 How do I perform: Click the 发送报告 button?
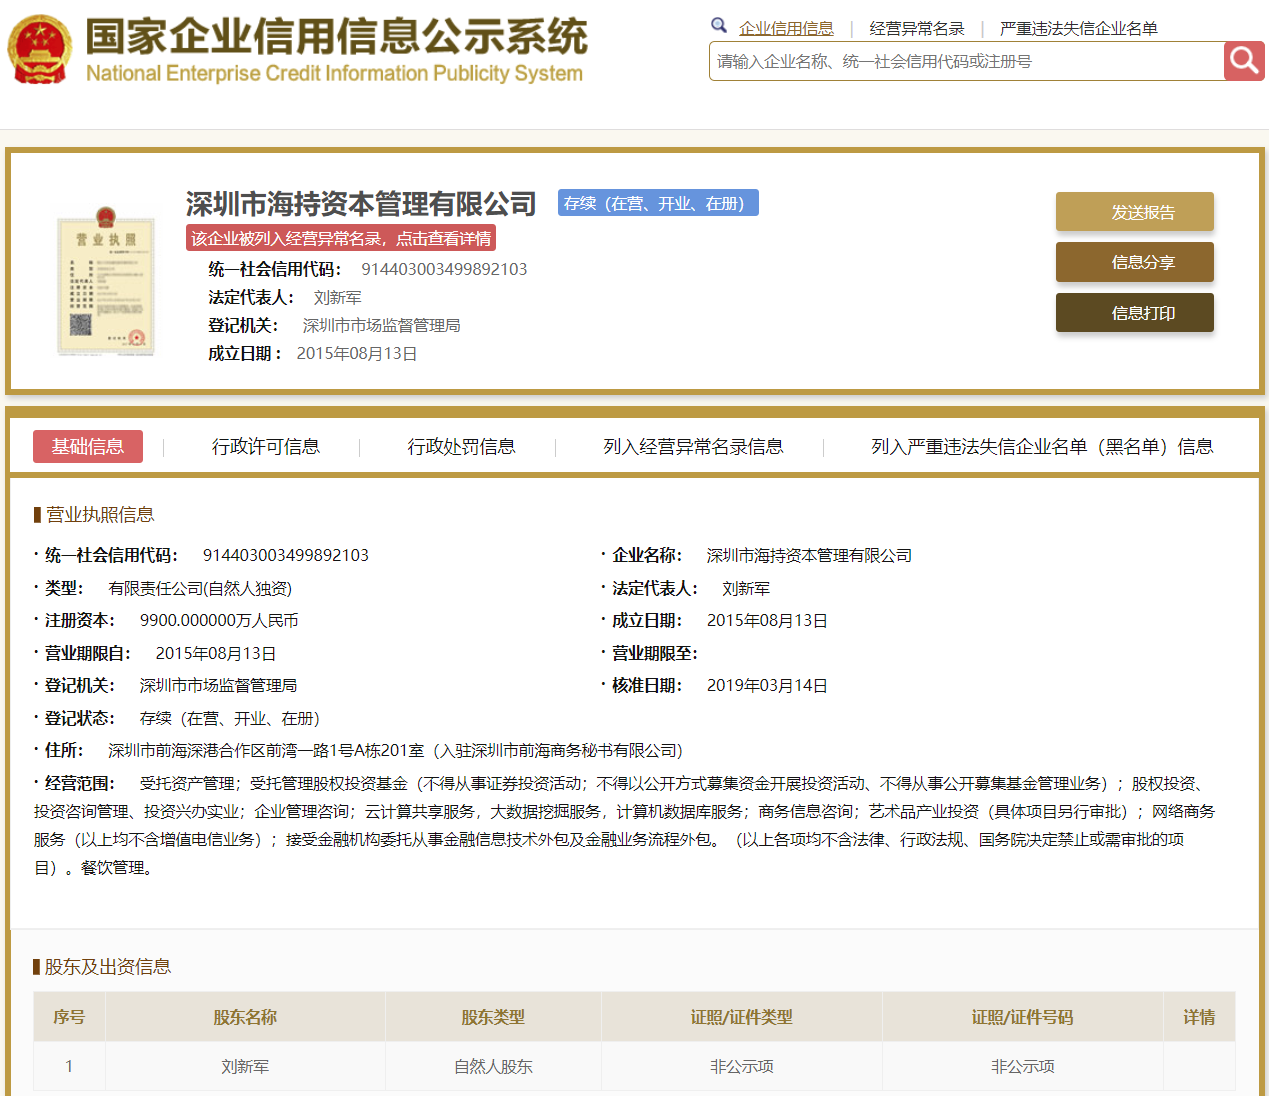click(1134, 212)
